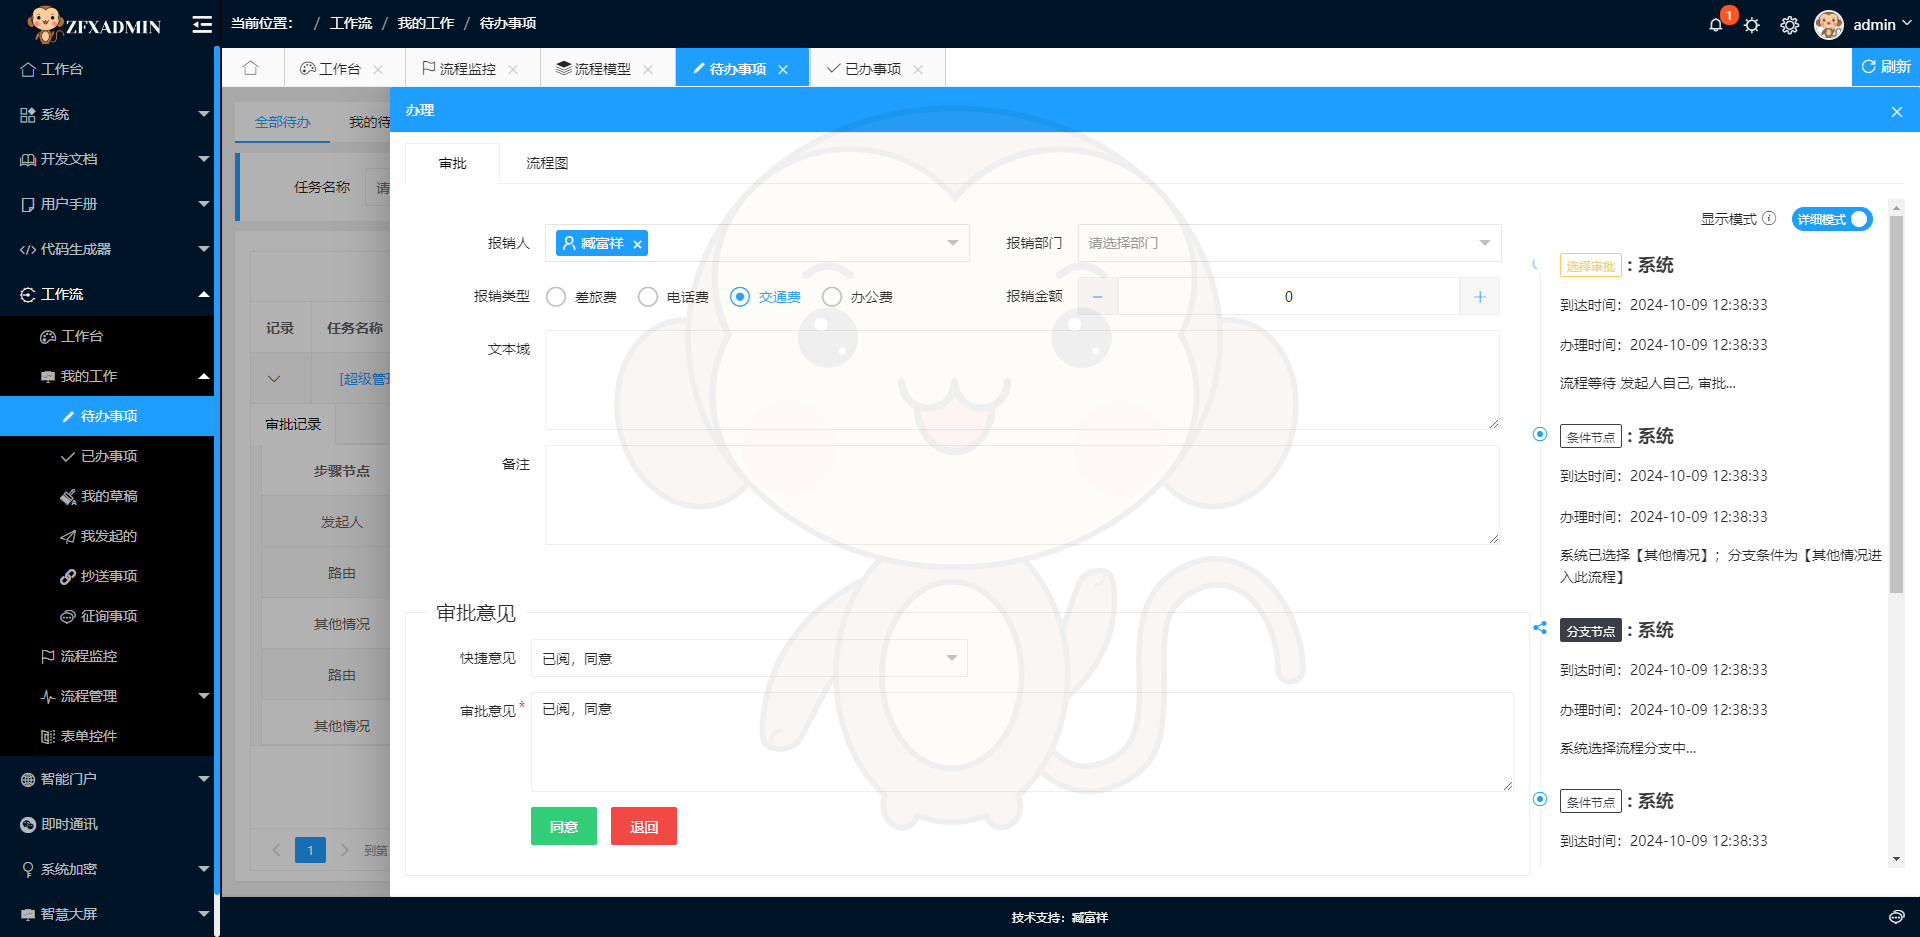Screen dimensions: 1920x937
Task: Click the 工作流 breadcrumb link
Action: click(x=351, y=23)
